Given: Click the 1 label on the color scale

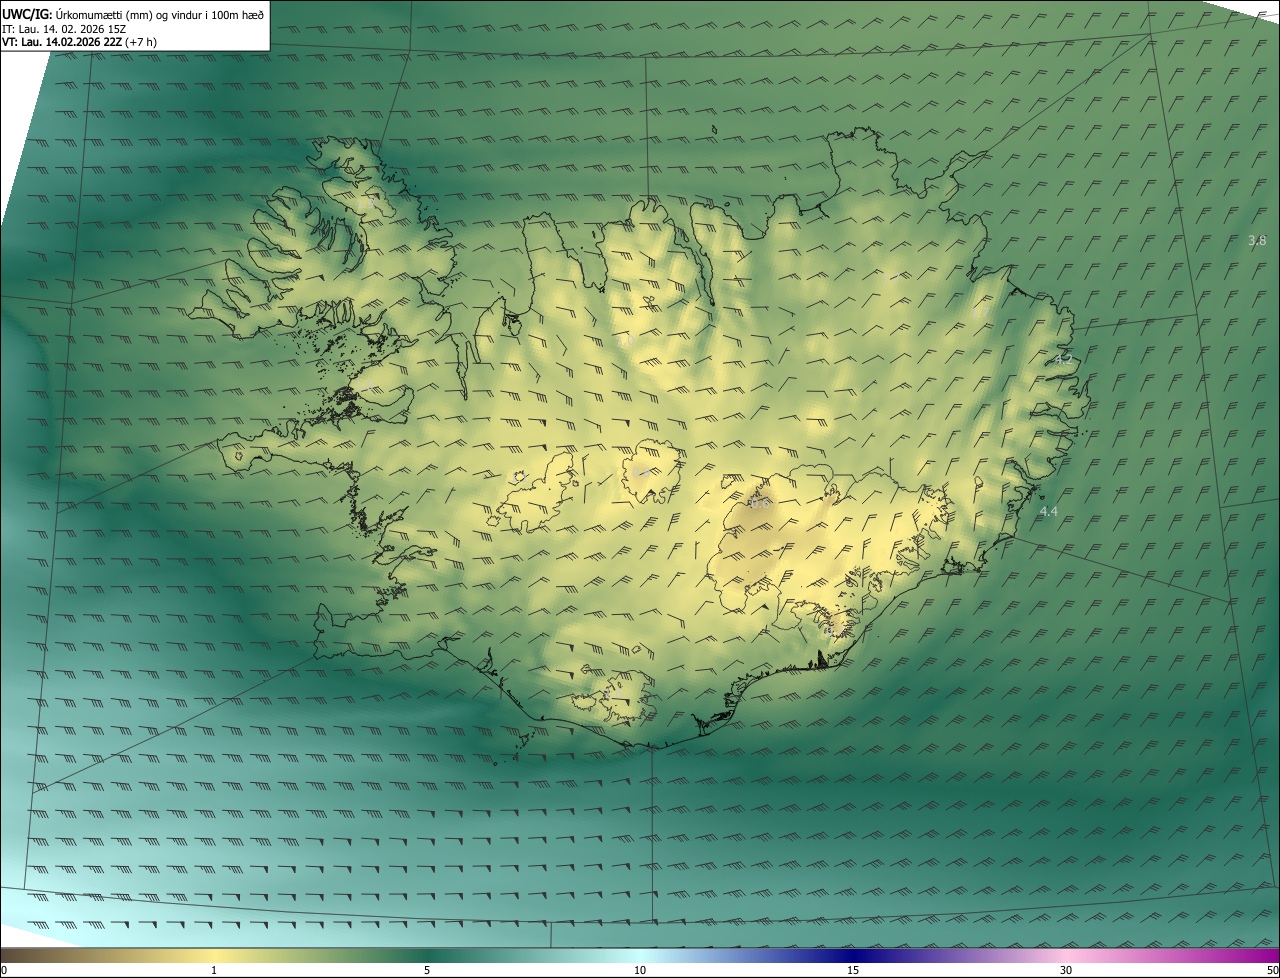Looking at the screenshot, I should click(214, 970).
